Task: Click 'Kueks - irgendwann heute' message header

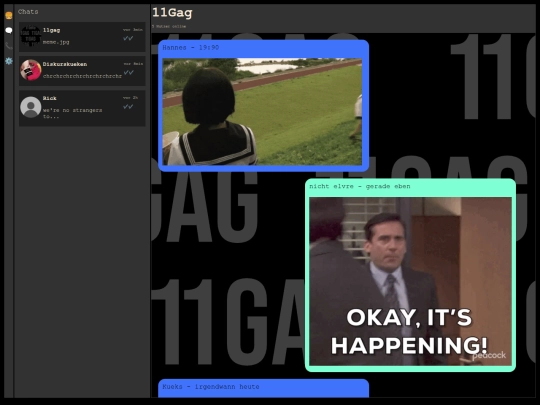Action: pos(211,387)
